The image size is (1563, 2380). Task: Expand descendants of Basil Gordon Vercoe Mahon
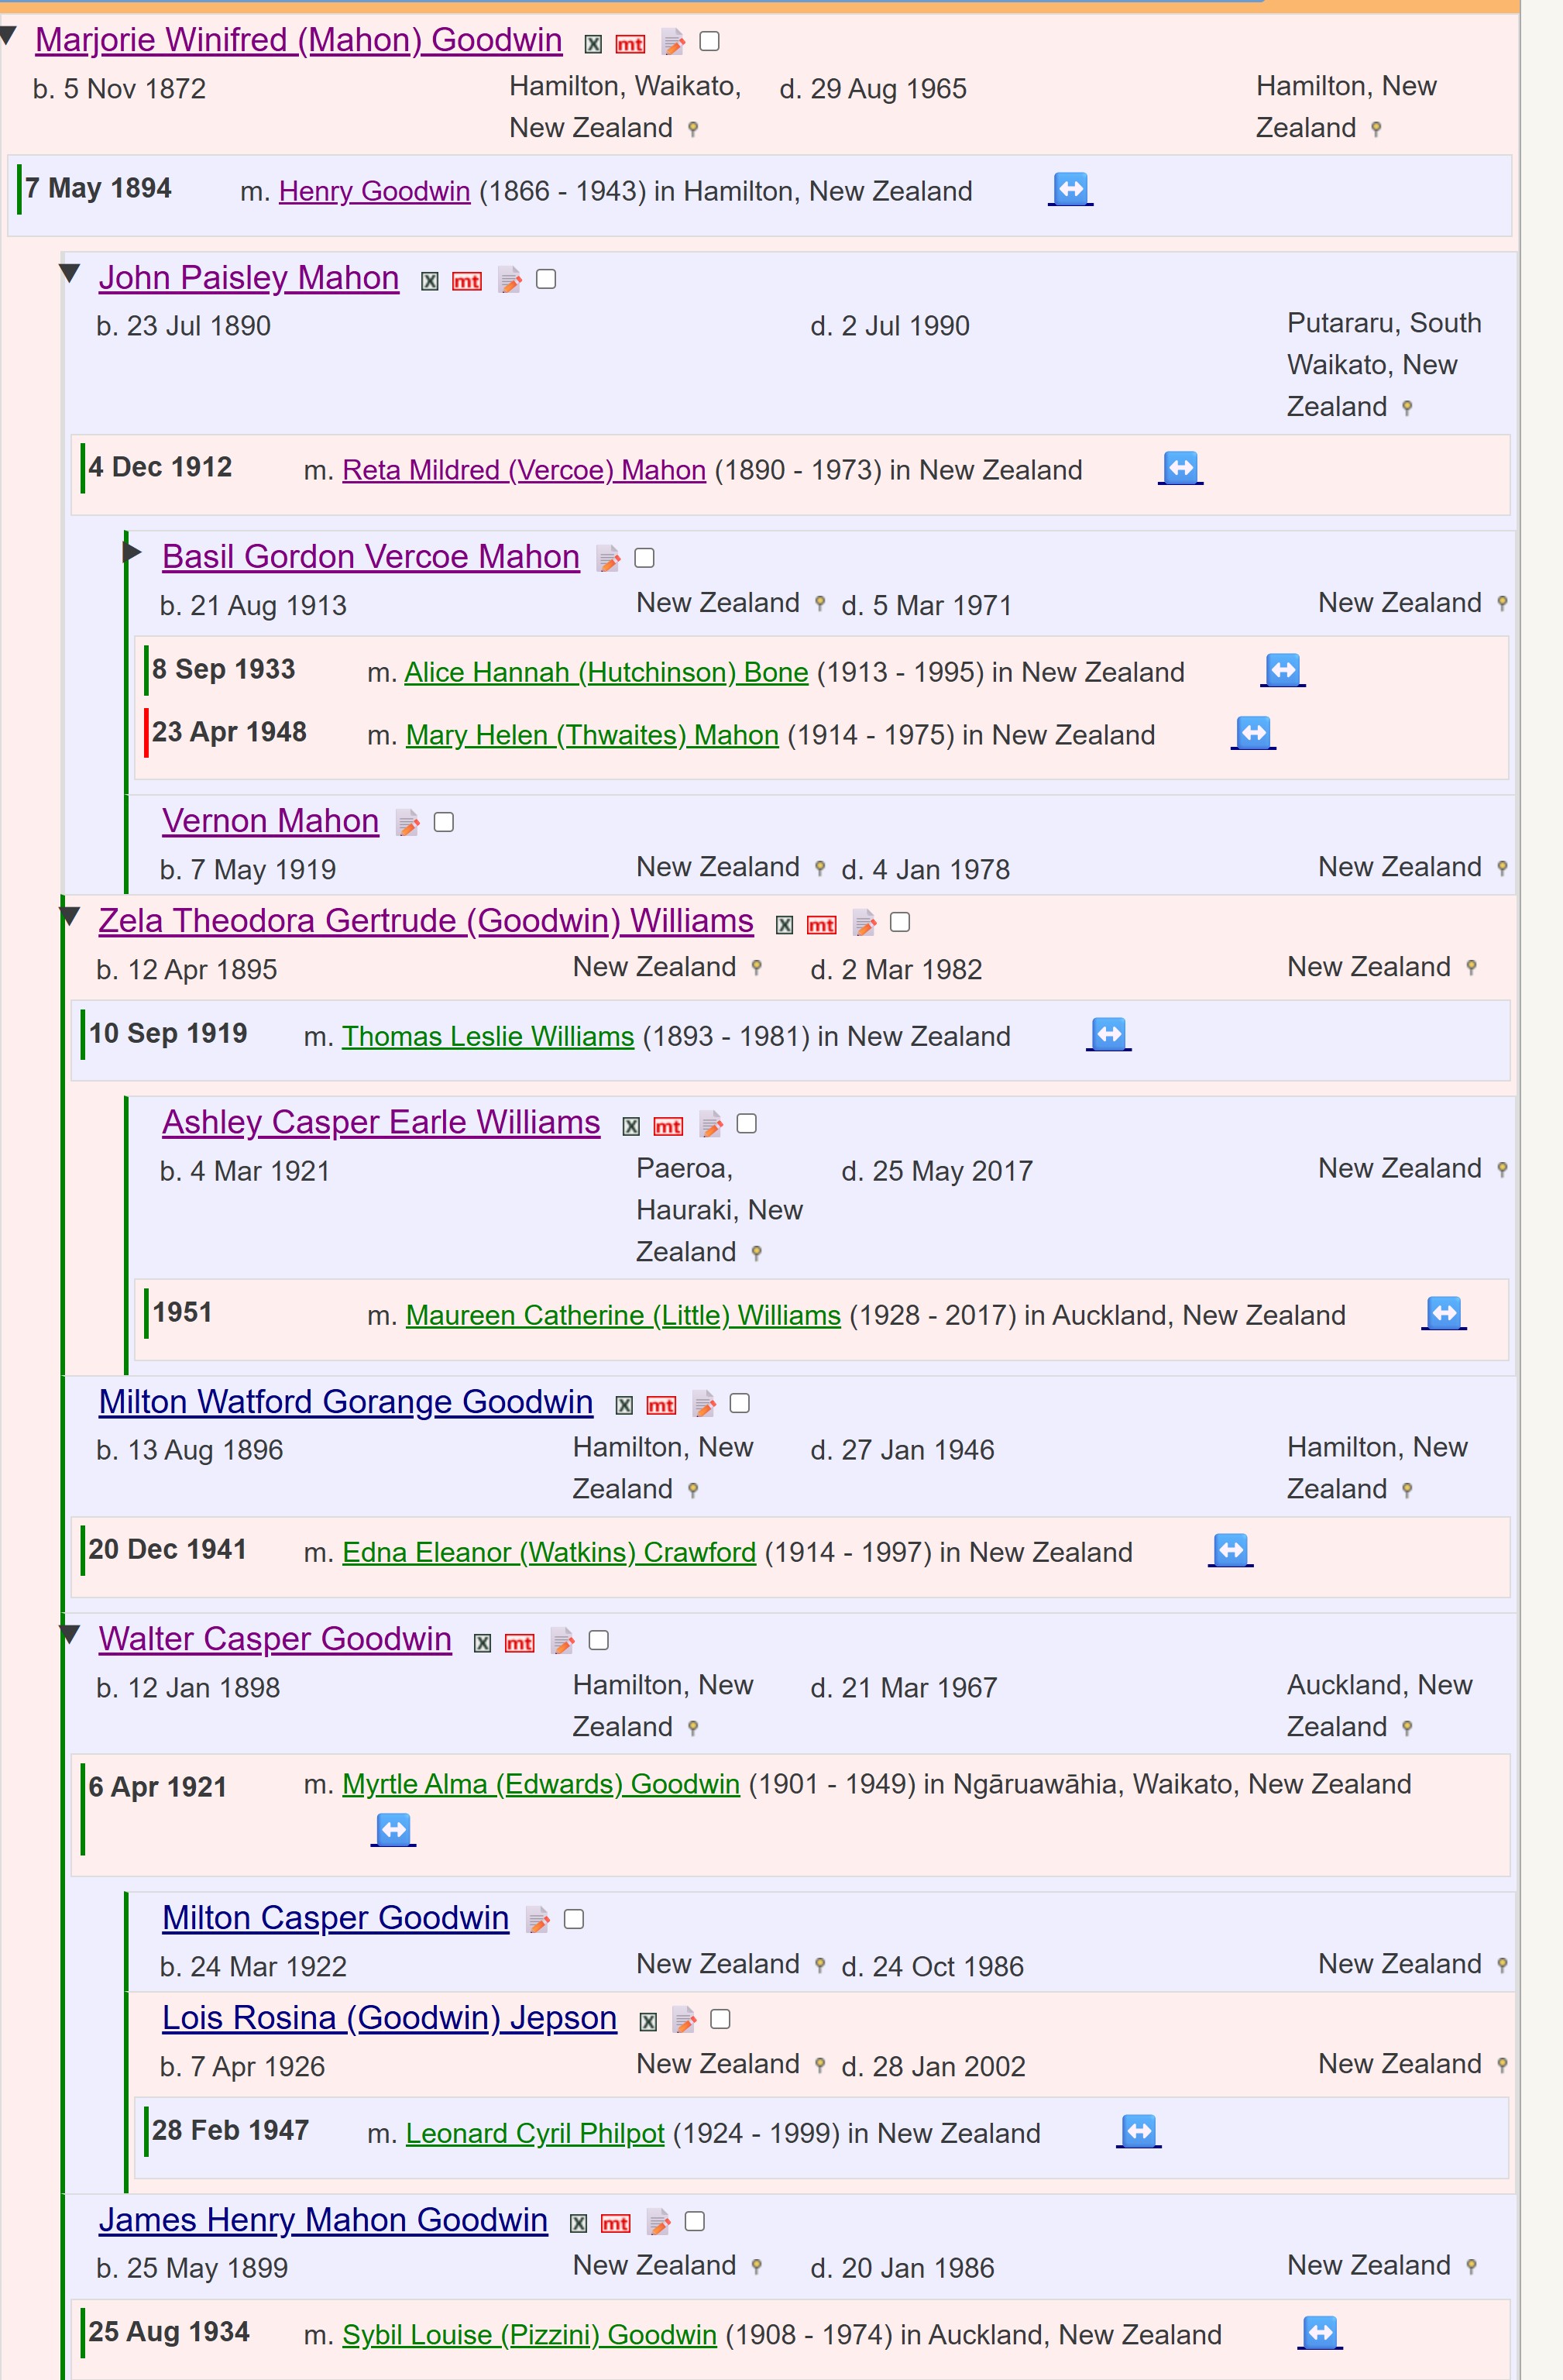pos(133,551)
